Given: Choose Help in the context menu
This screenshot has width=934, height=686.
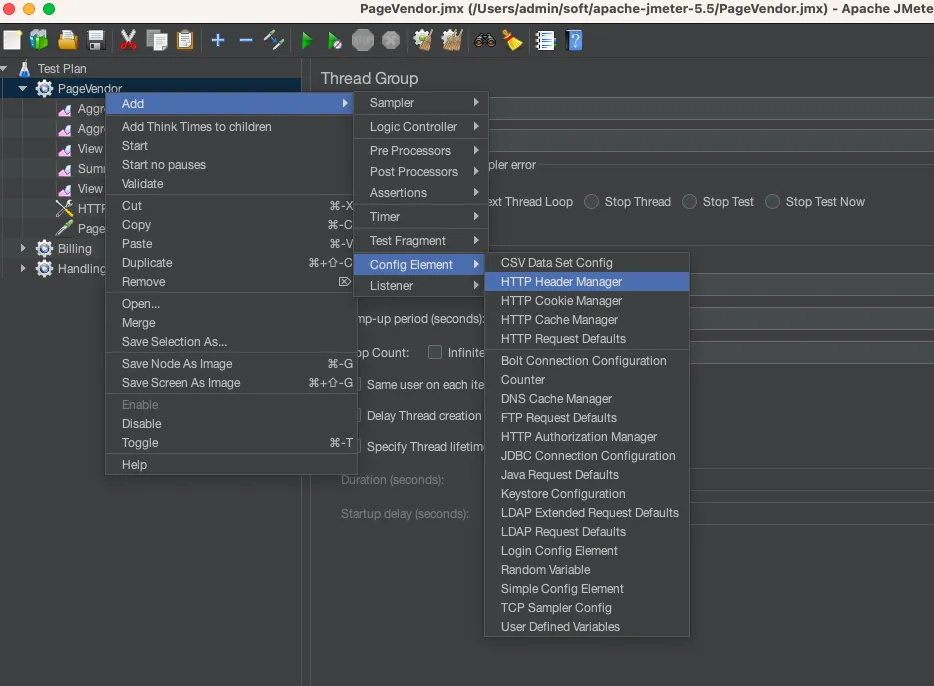Looking at the screenshot, I should (x=231, y=464).
